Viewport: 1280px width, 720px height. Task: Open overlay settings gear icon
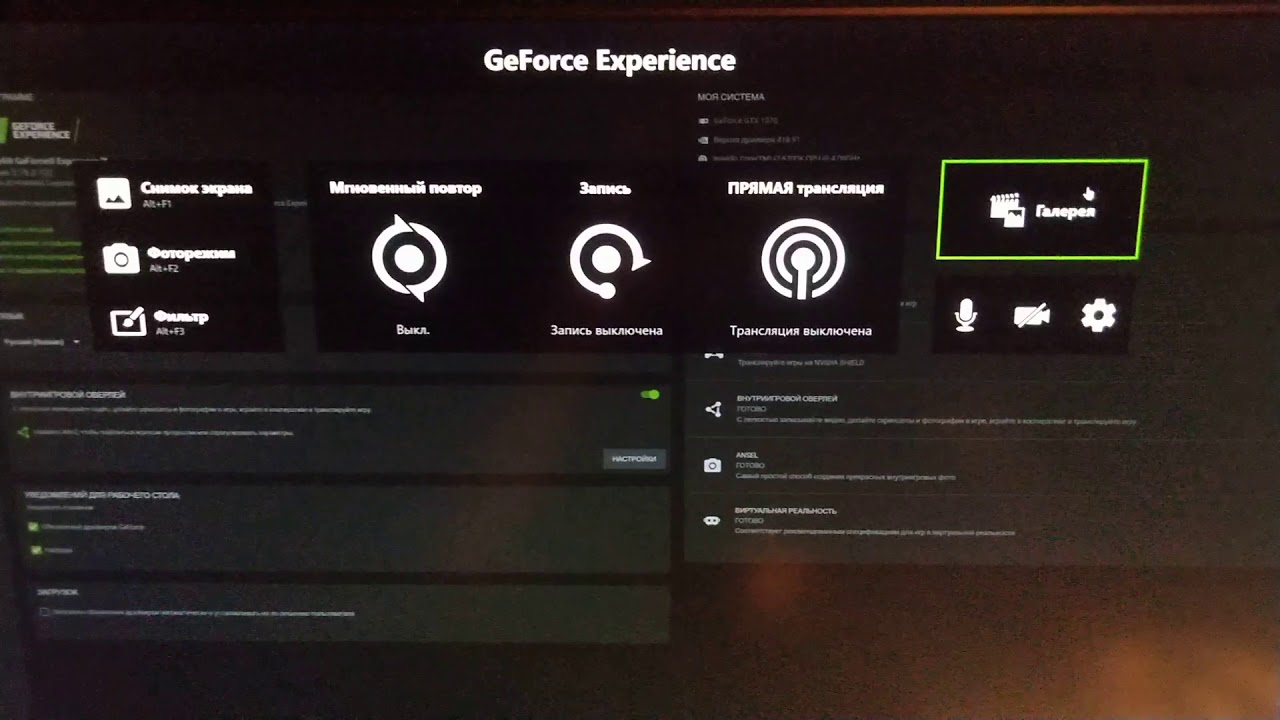1098,316
